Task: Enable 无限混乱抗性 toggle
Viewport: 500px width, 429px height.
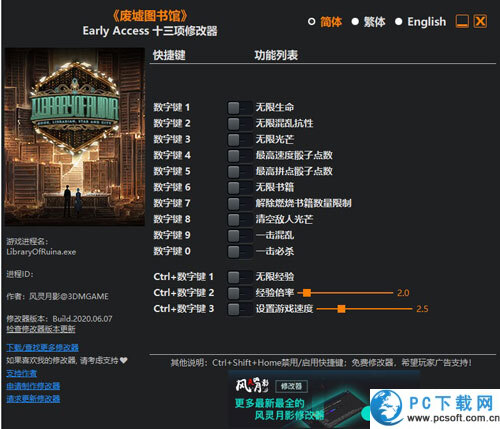Action: click(x=239, y=123)
